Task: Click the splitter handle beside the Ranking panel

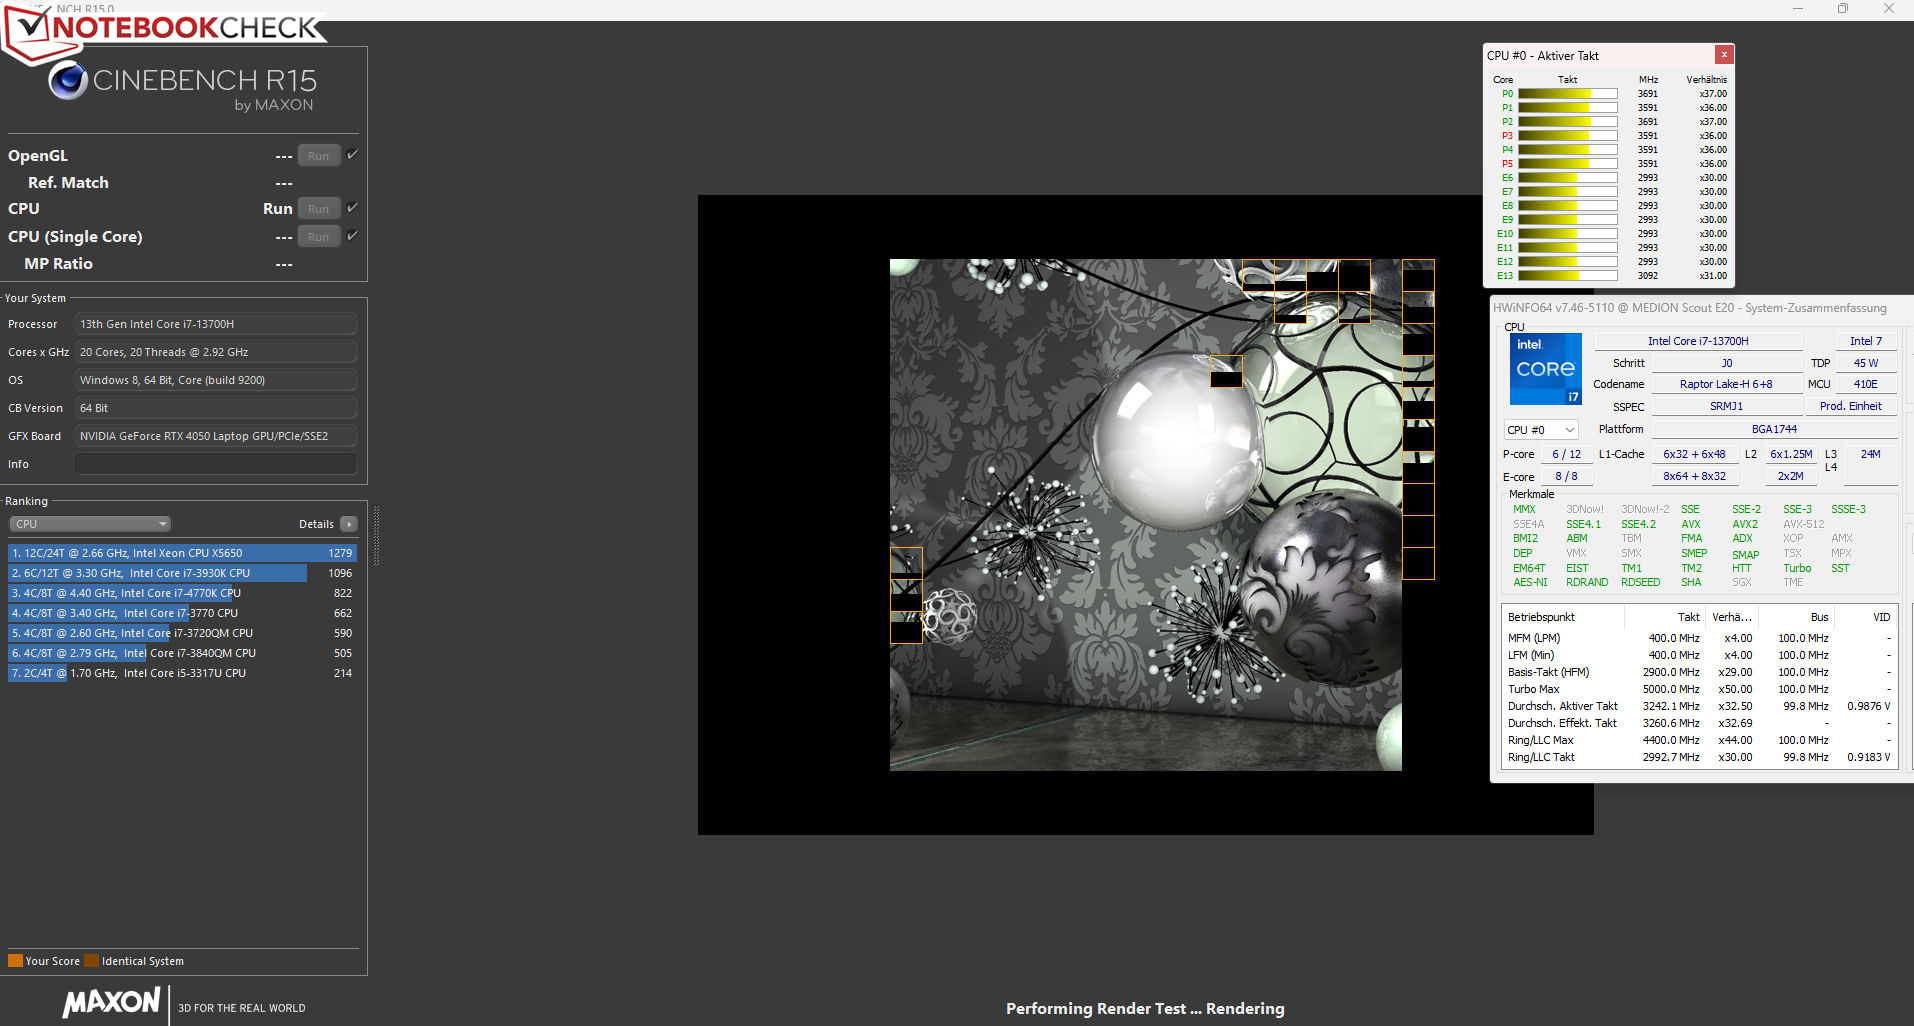Action: [376, 536]
